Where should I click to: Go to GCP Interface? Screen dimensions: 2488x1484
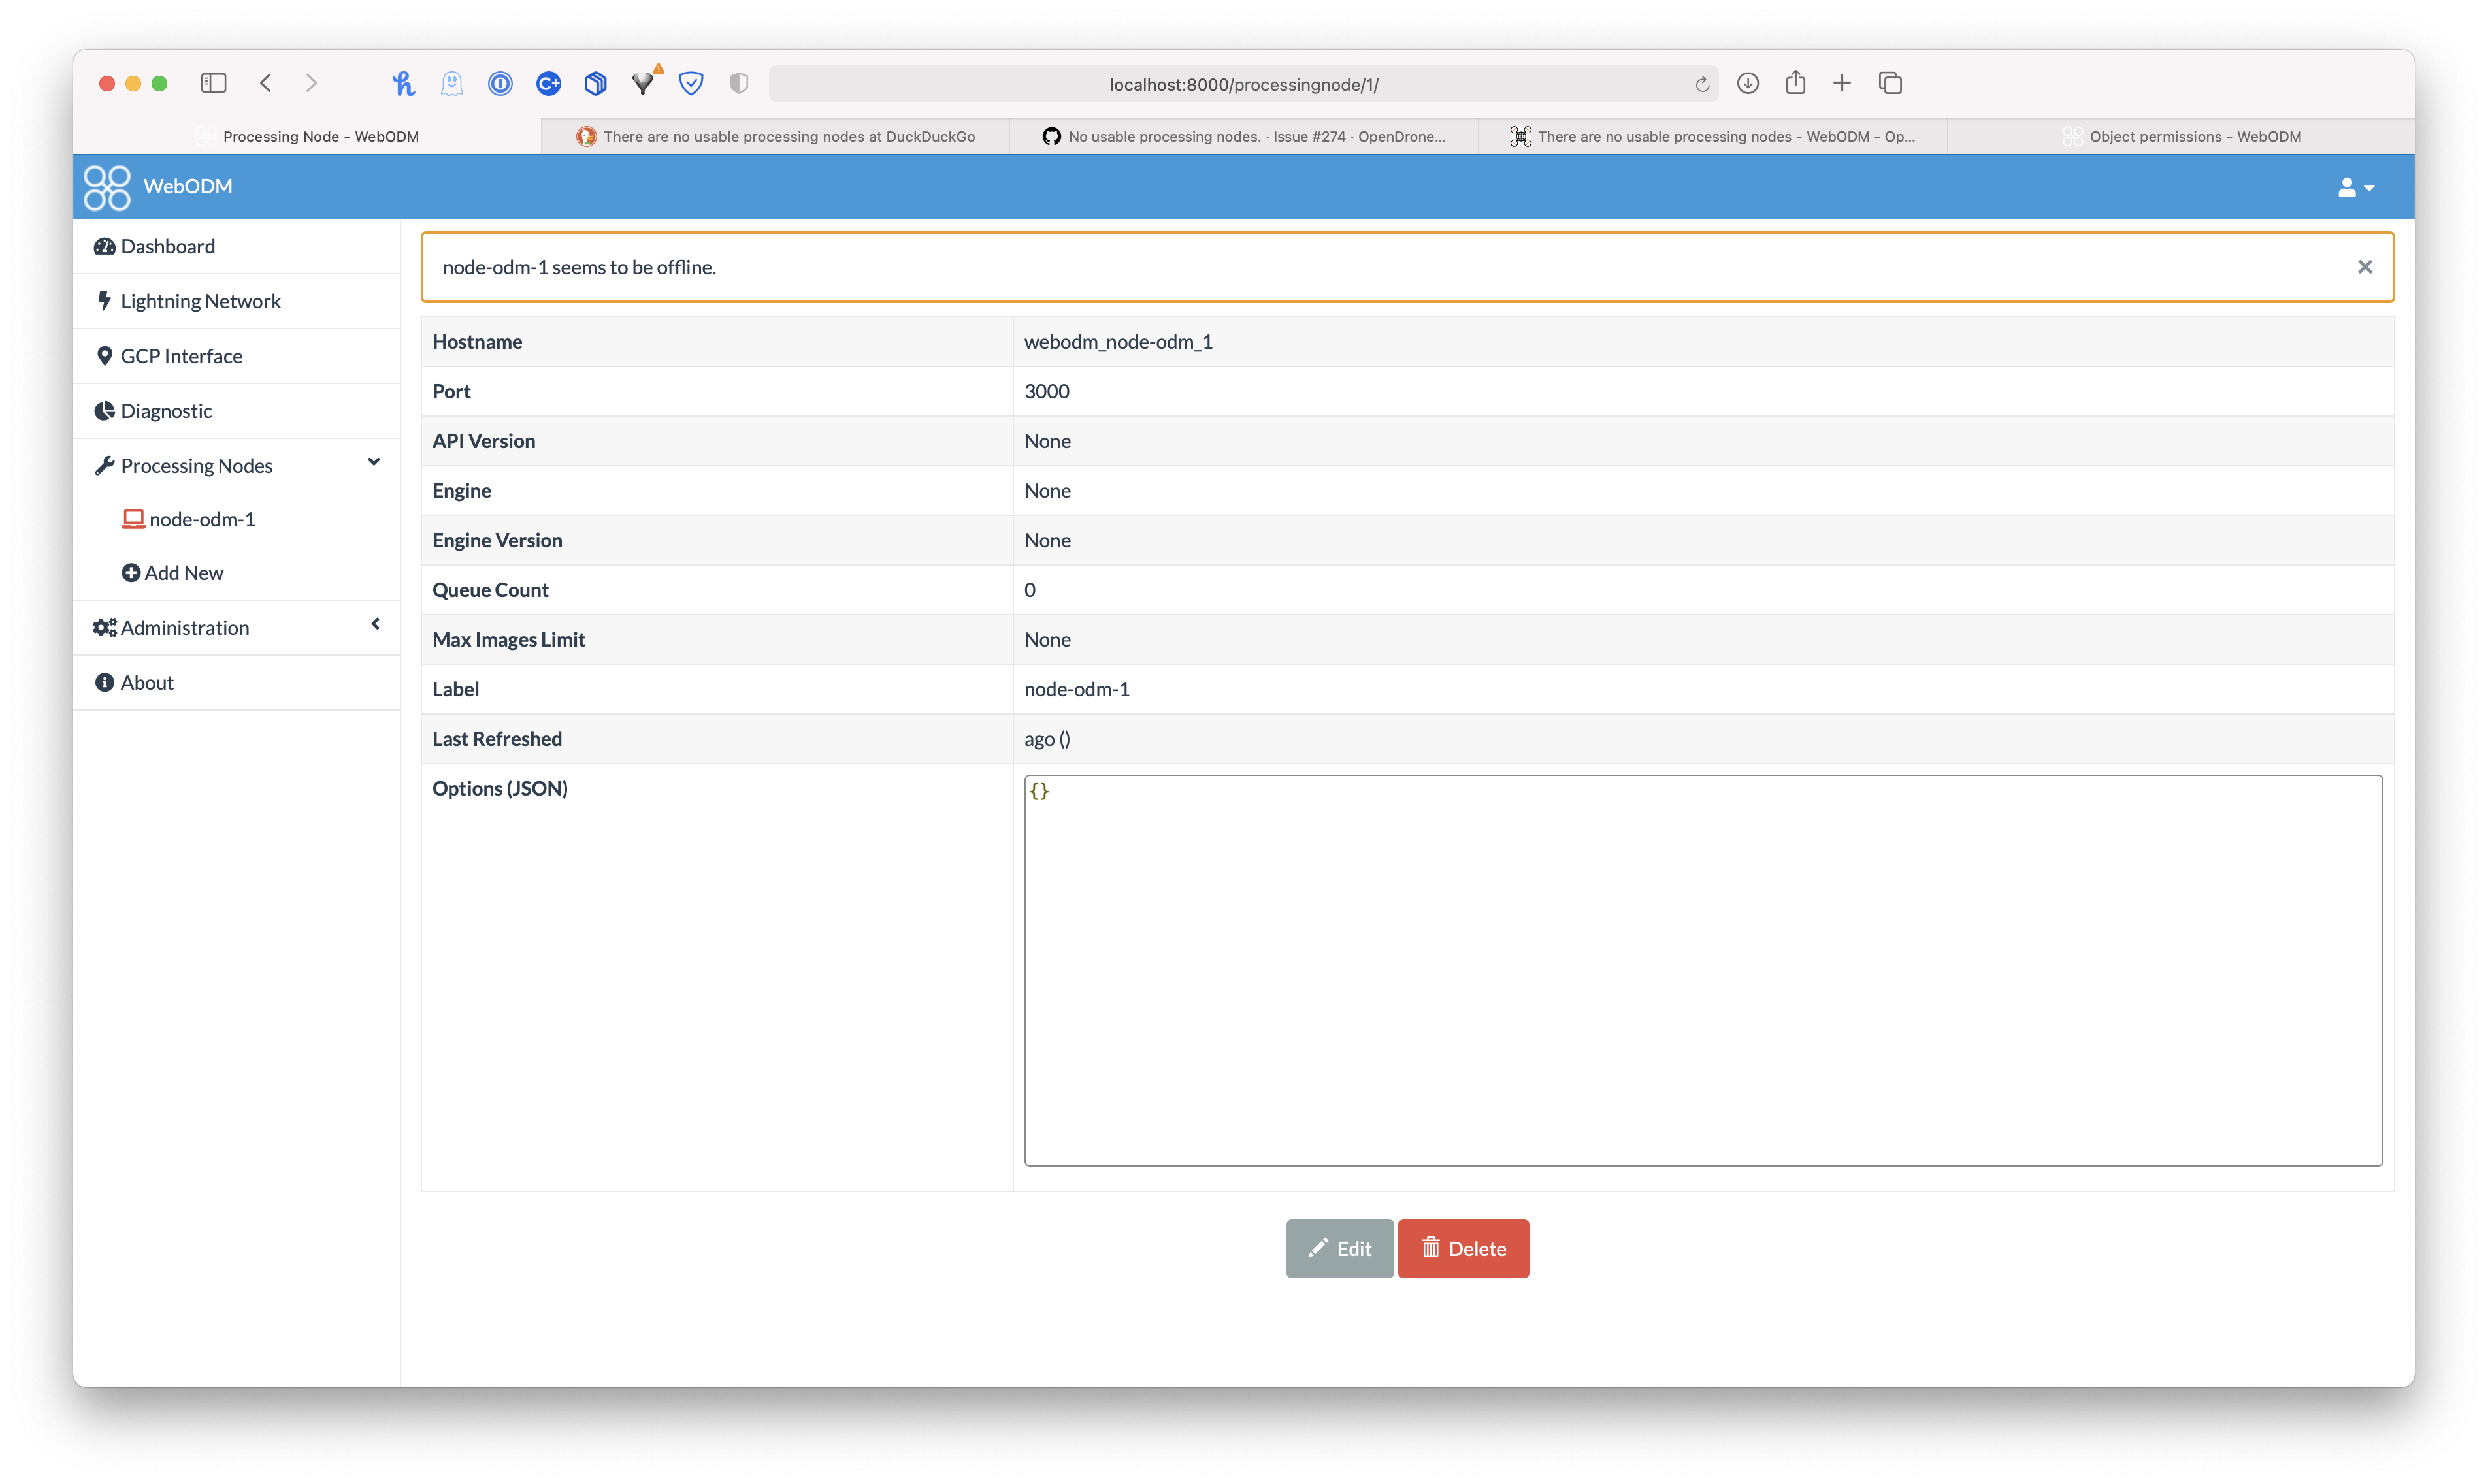point(181,356)
